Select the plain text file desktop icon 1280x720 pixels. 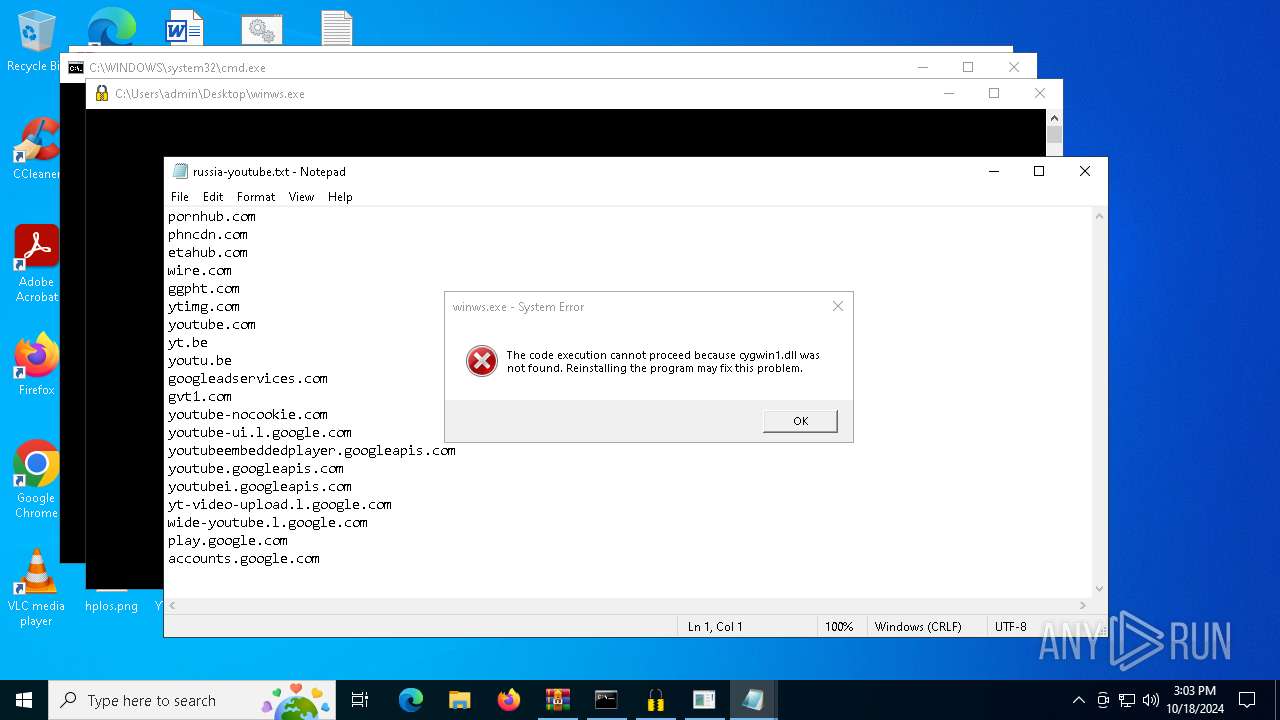tap(337, 28)
